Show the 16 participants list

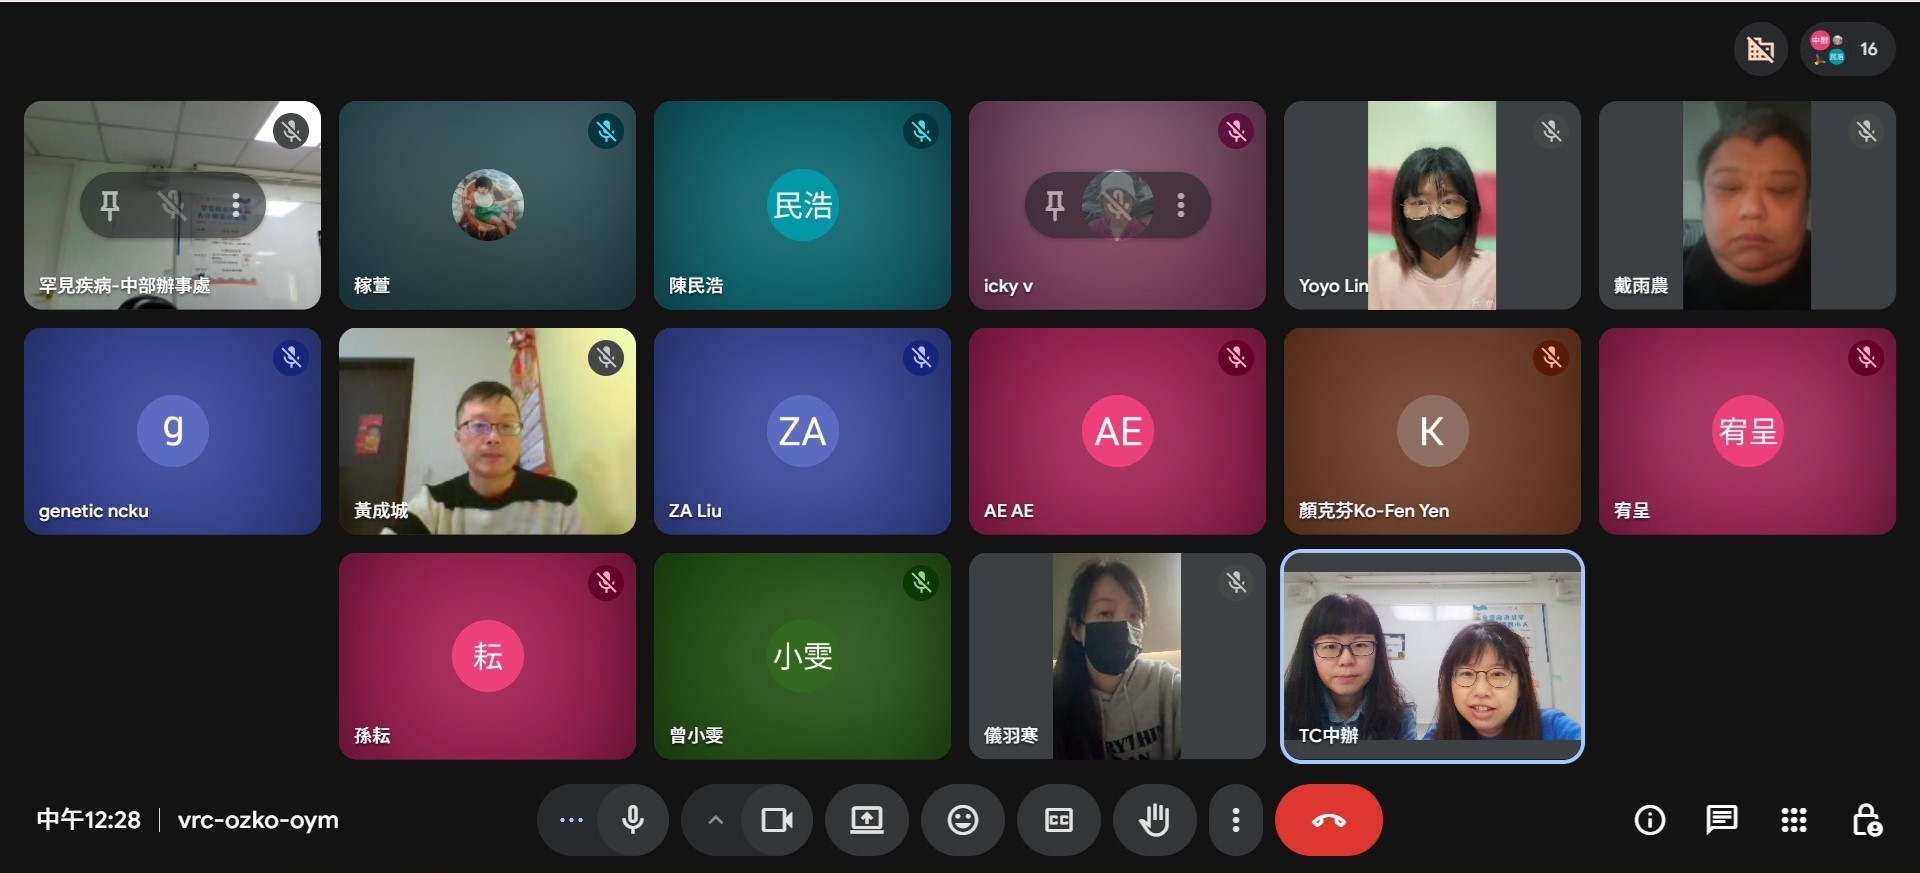1847,49
